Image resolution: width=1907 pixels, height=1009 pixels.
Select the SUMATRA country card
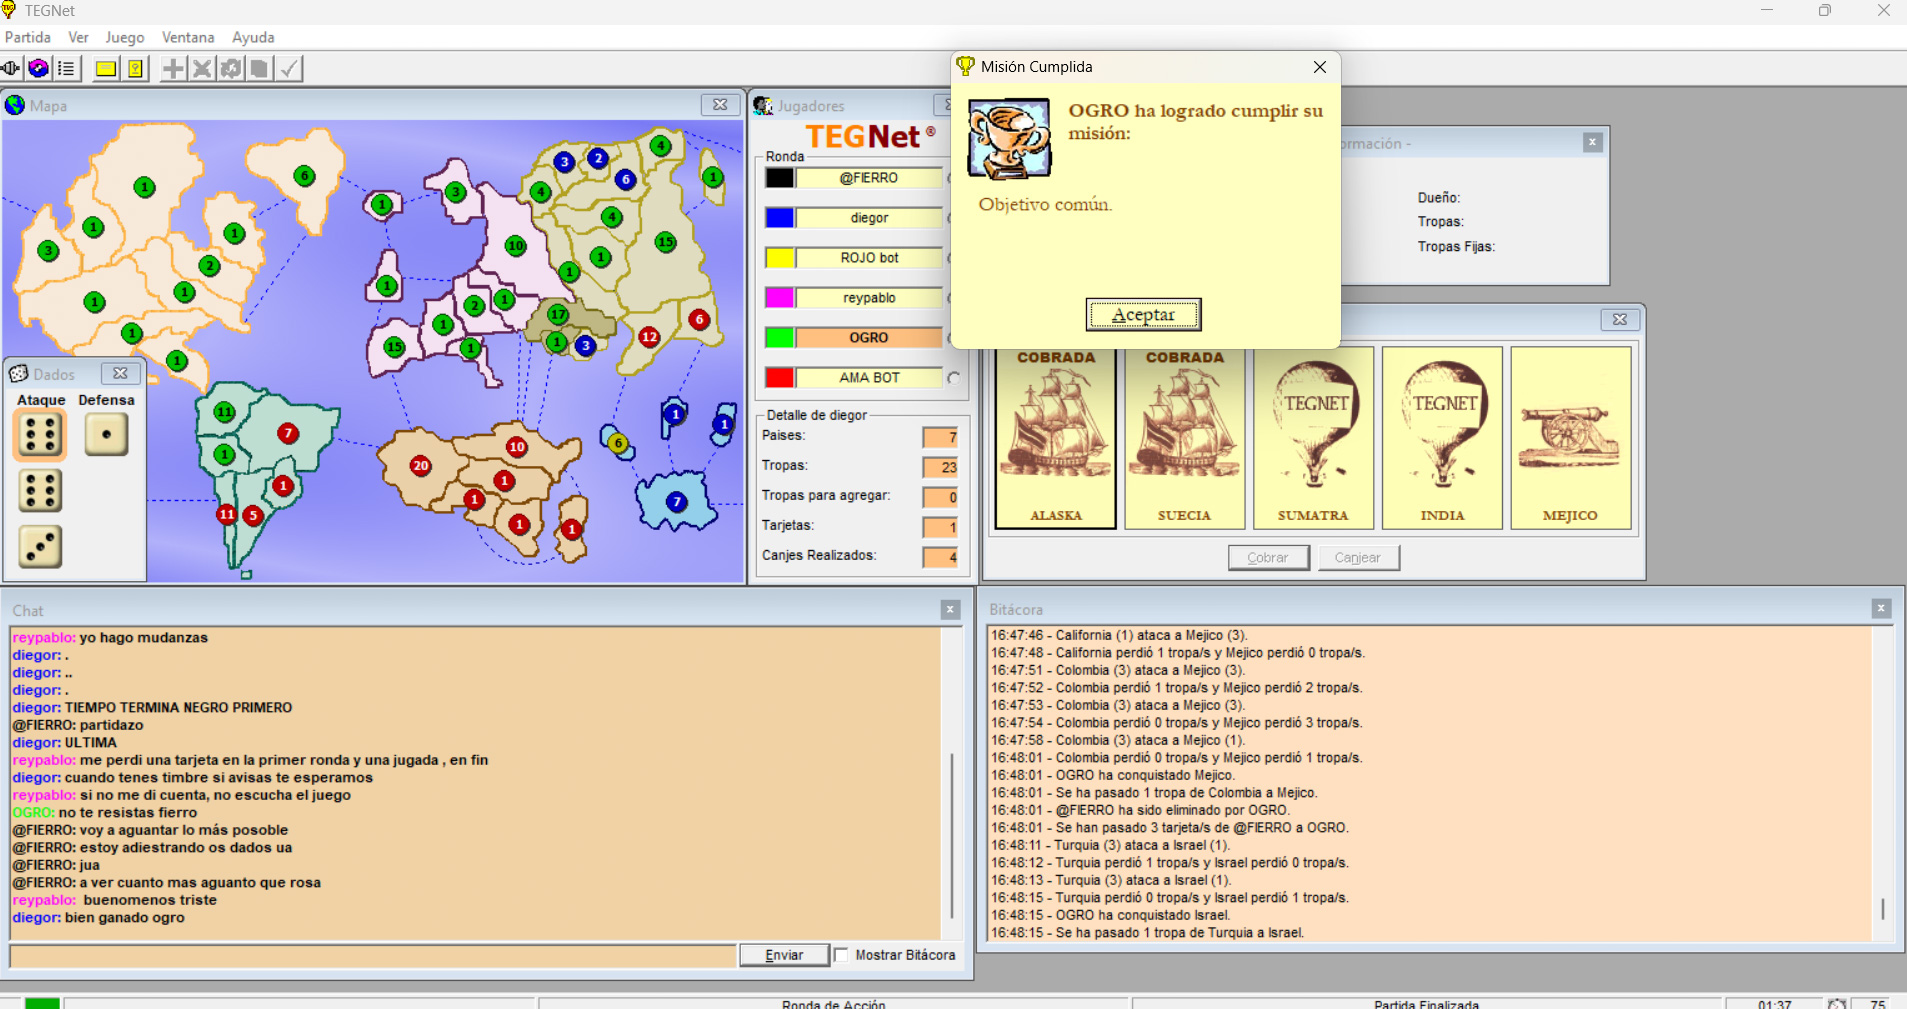coord(1313,437)
